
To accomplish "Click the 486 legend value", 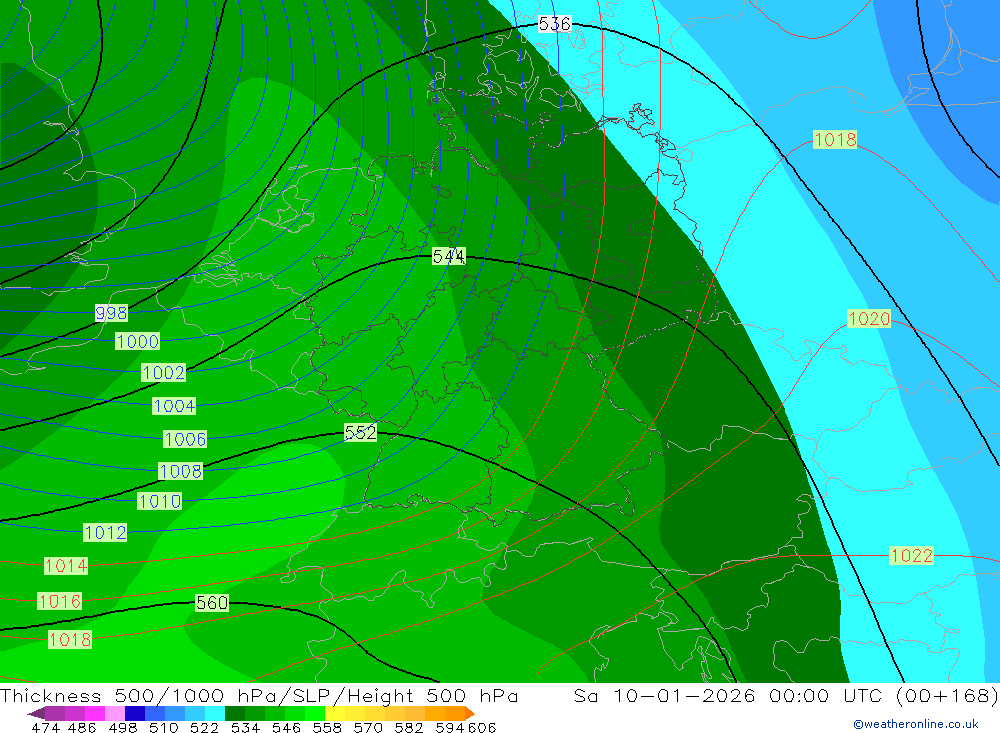I will coord(82,728).
